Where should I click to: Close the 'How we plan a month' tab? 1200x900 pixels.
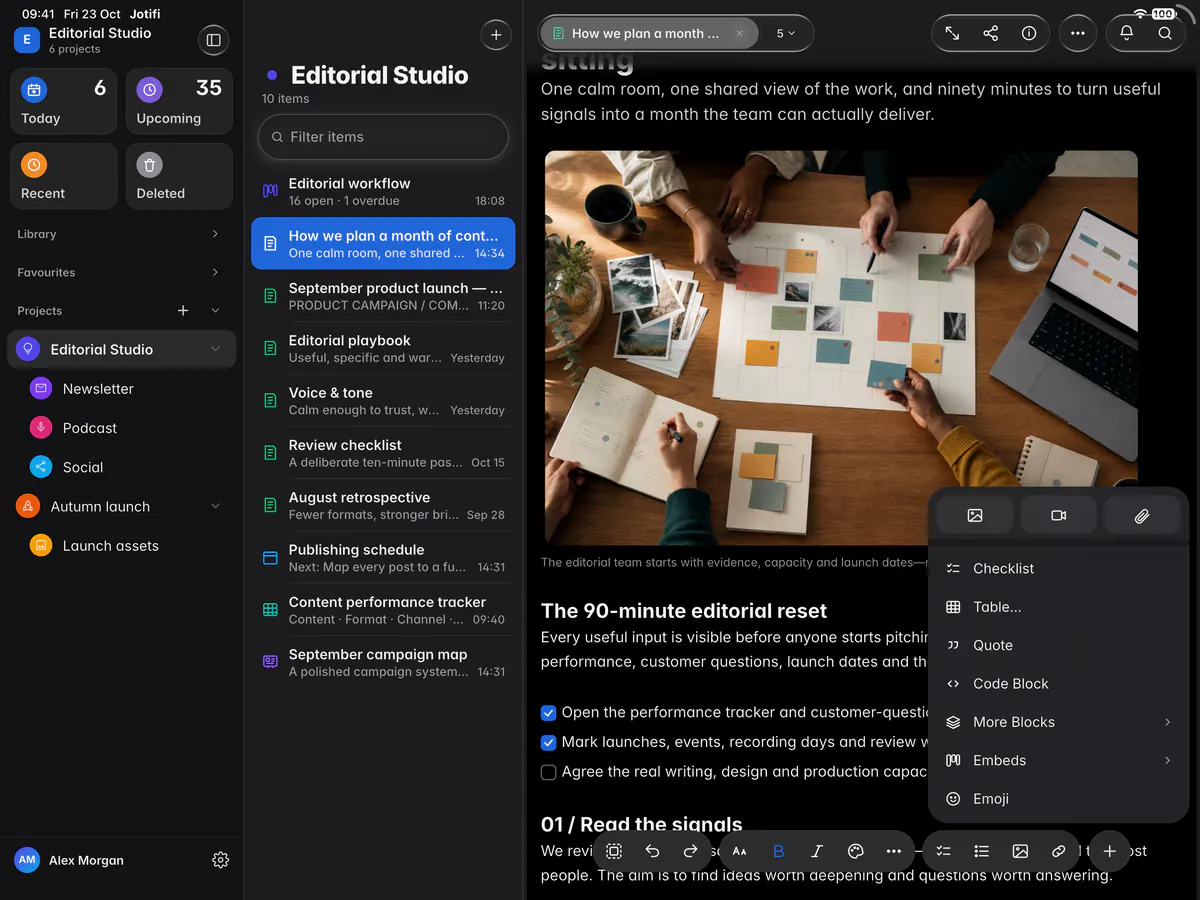[740, 33]
